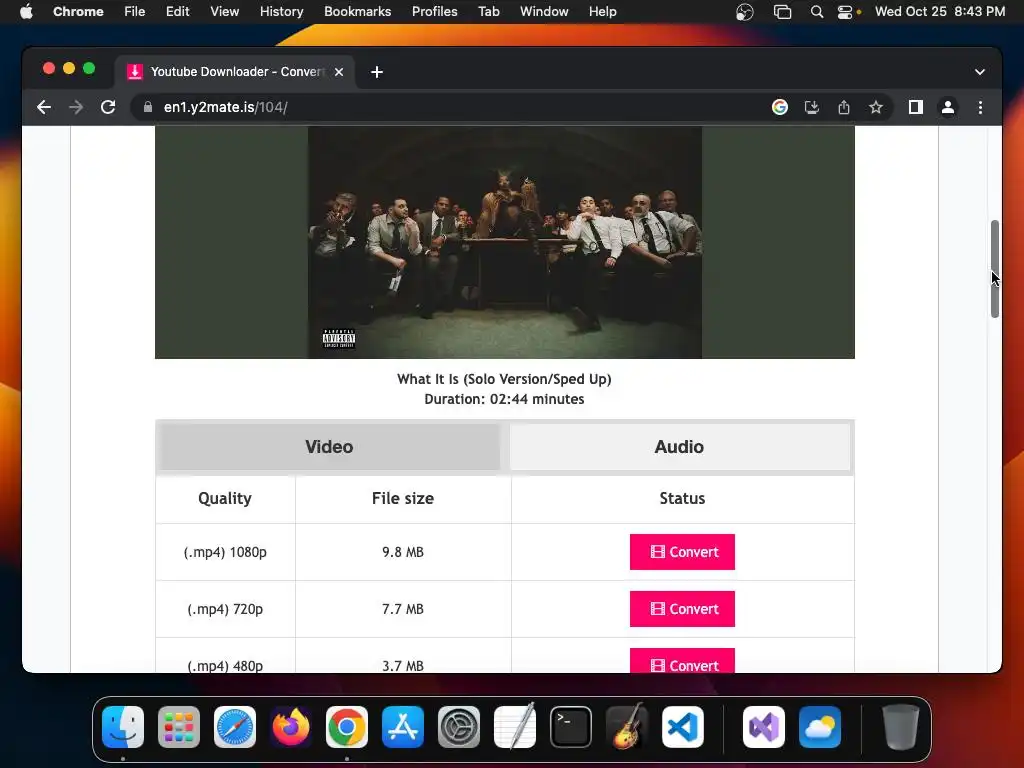The image size is (1024, 768).
Task: Install app via address bar download icon
Action: (x=812, y=107)
